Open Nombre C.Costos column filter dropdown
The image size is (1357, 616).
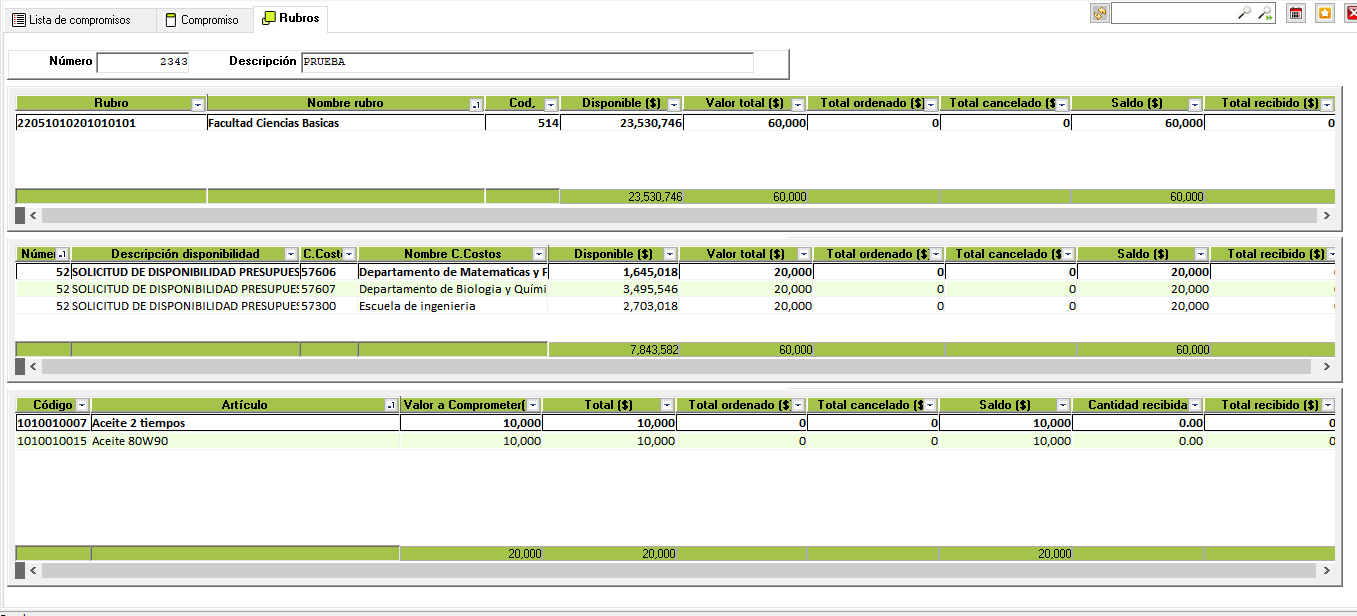(539, 255)
